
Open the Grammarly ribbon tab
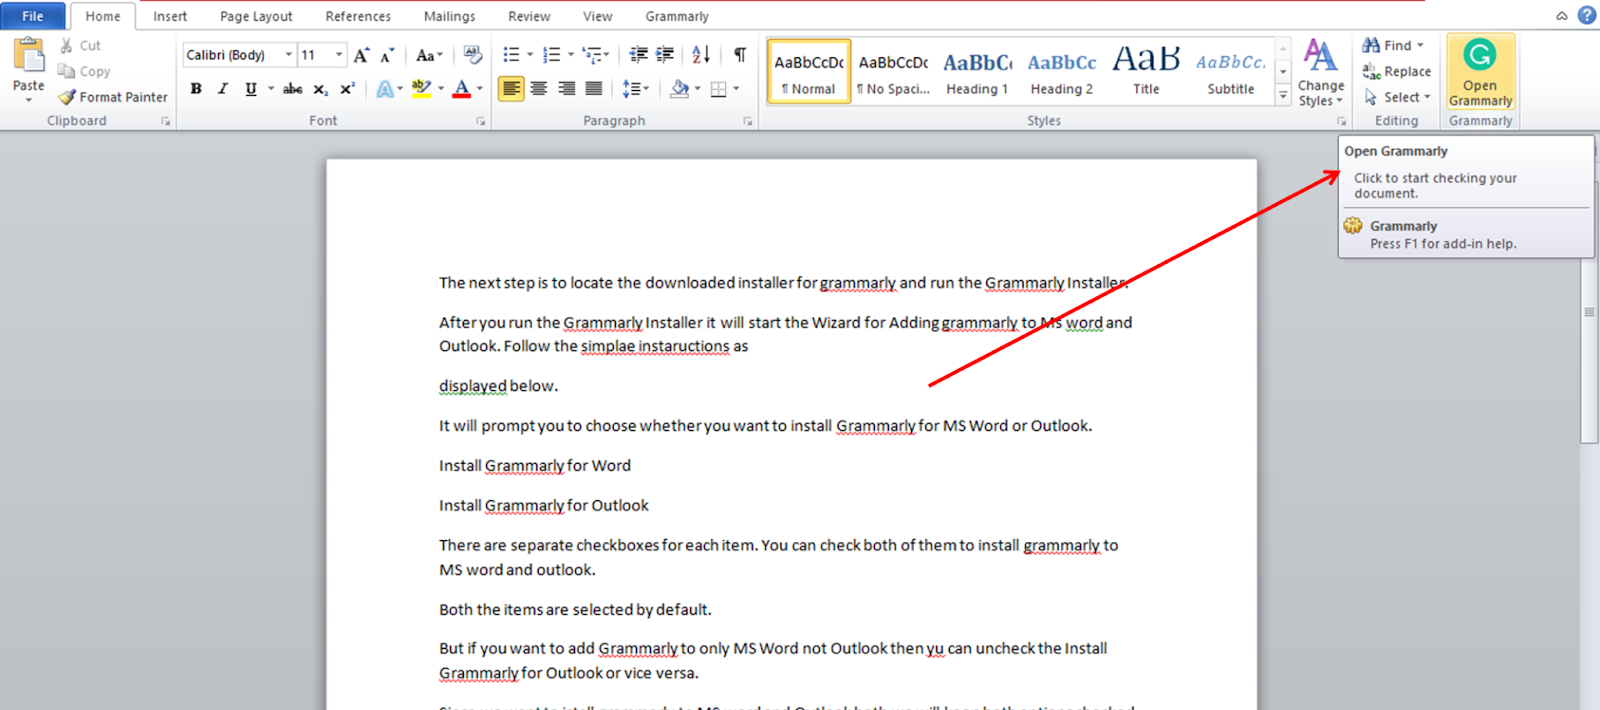click(x=676, y=16)
